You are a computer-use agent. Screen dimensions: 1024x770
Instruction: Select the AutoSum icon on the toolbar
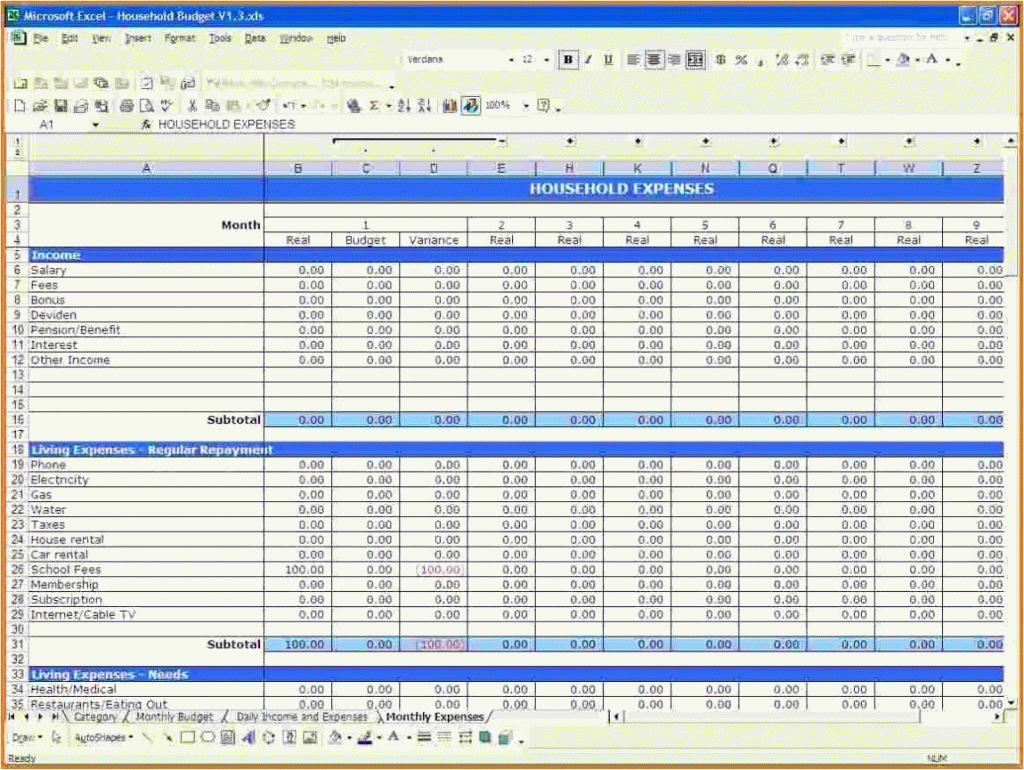pyautogui.click(x=372, y=105)
